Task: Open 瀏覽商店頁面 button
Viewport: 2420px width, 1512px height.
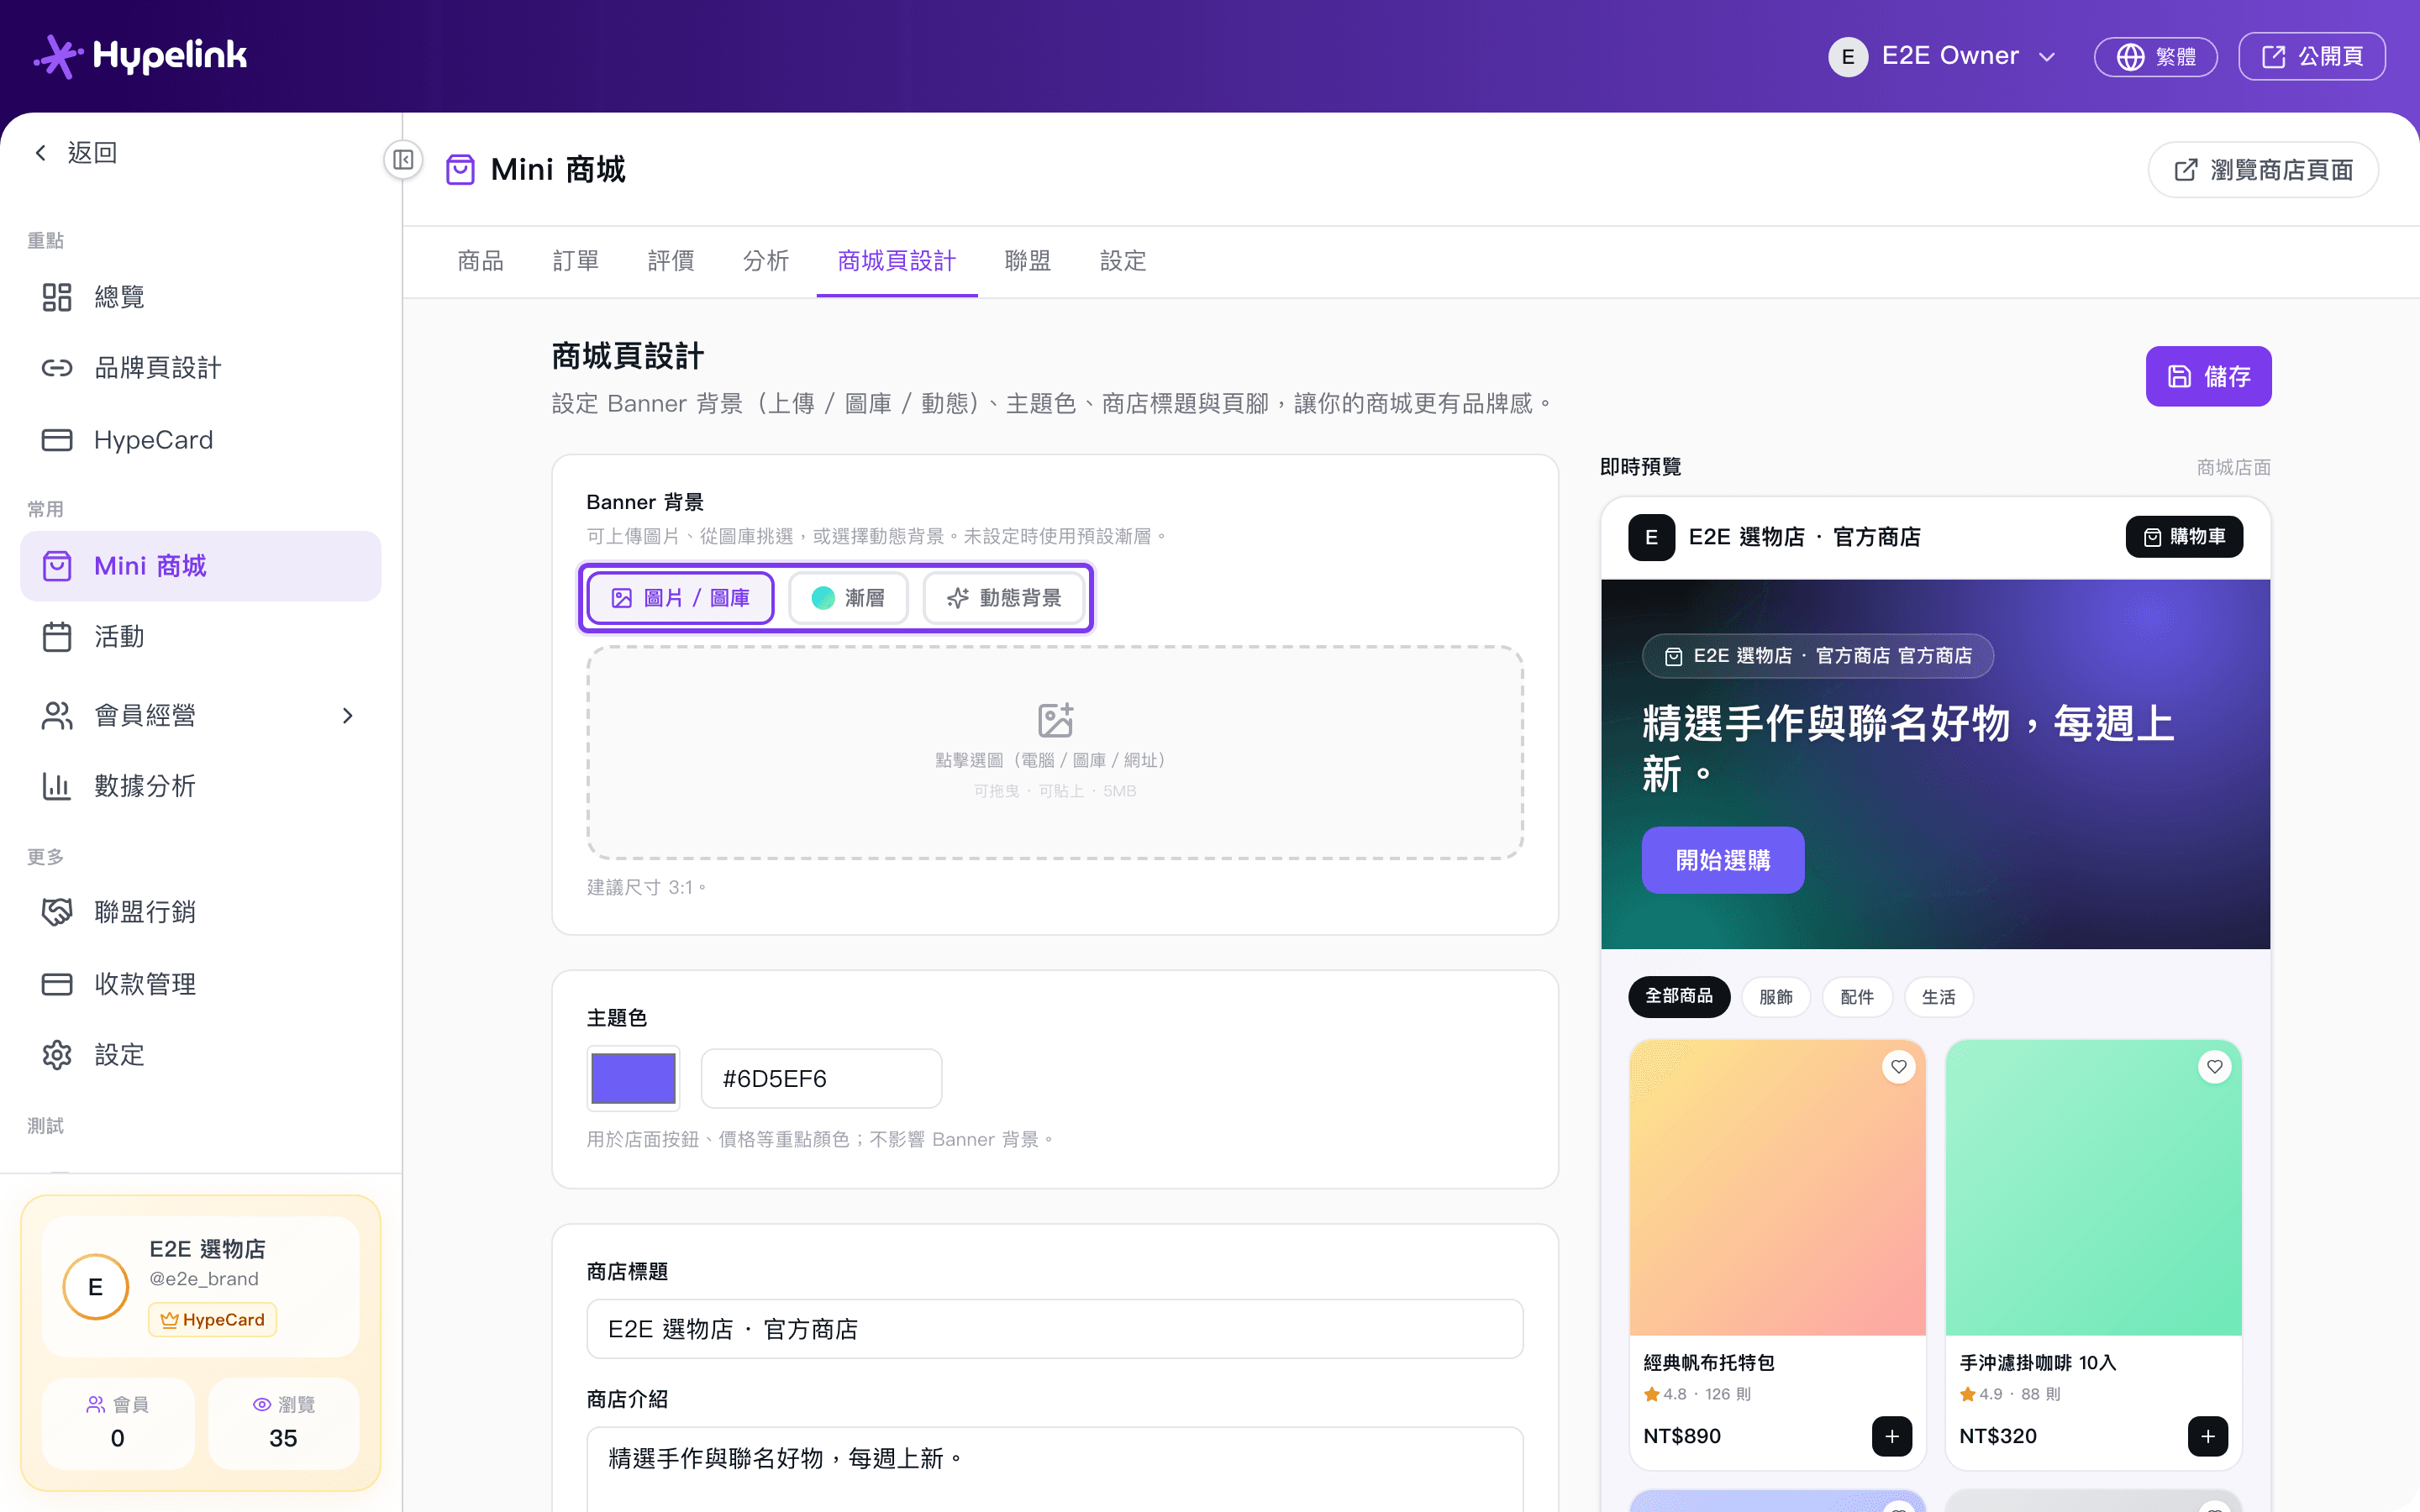Action: [x=2263, y=170]
